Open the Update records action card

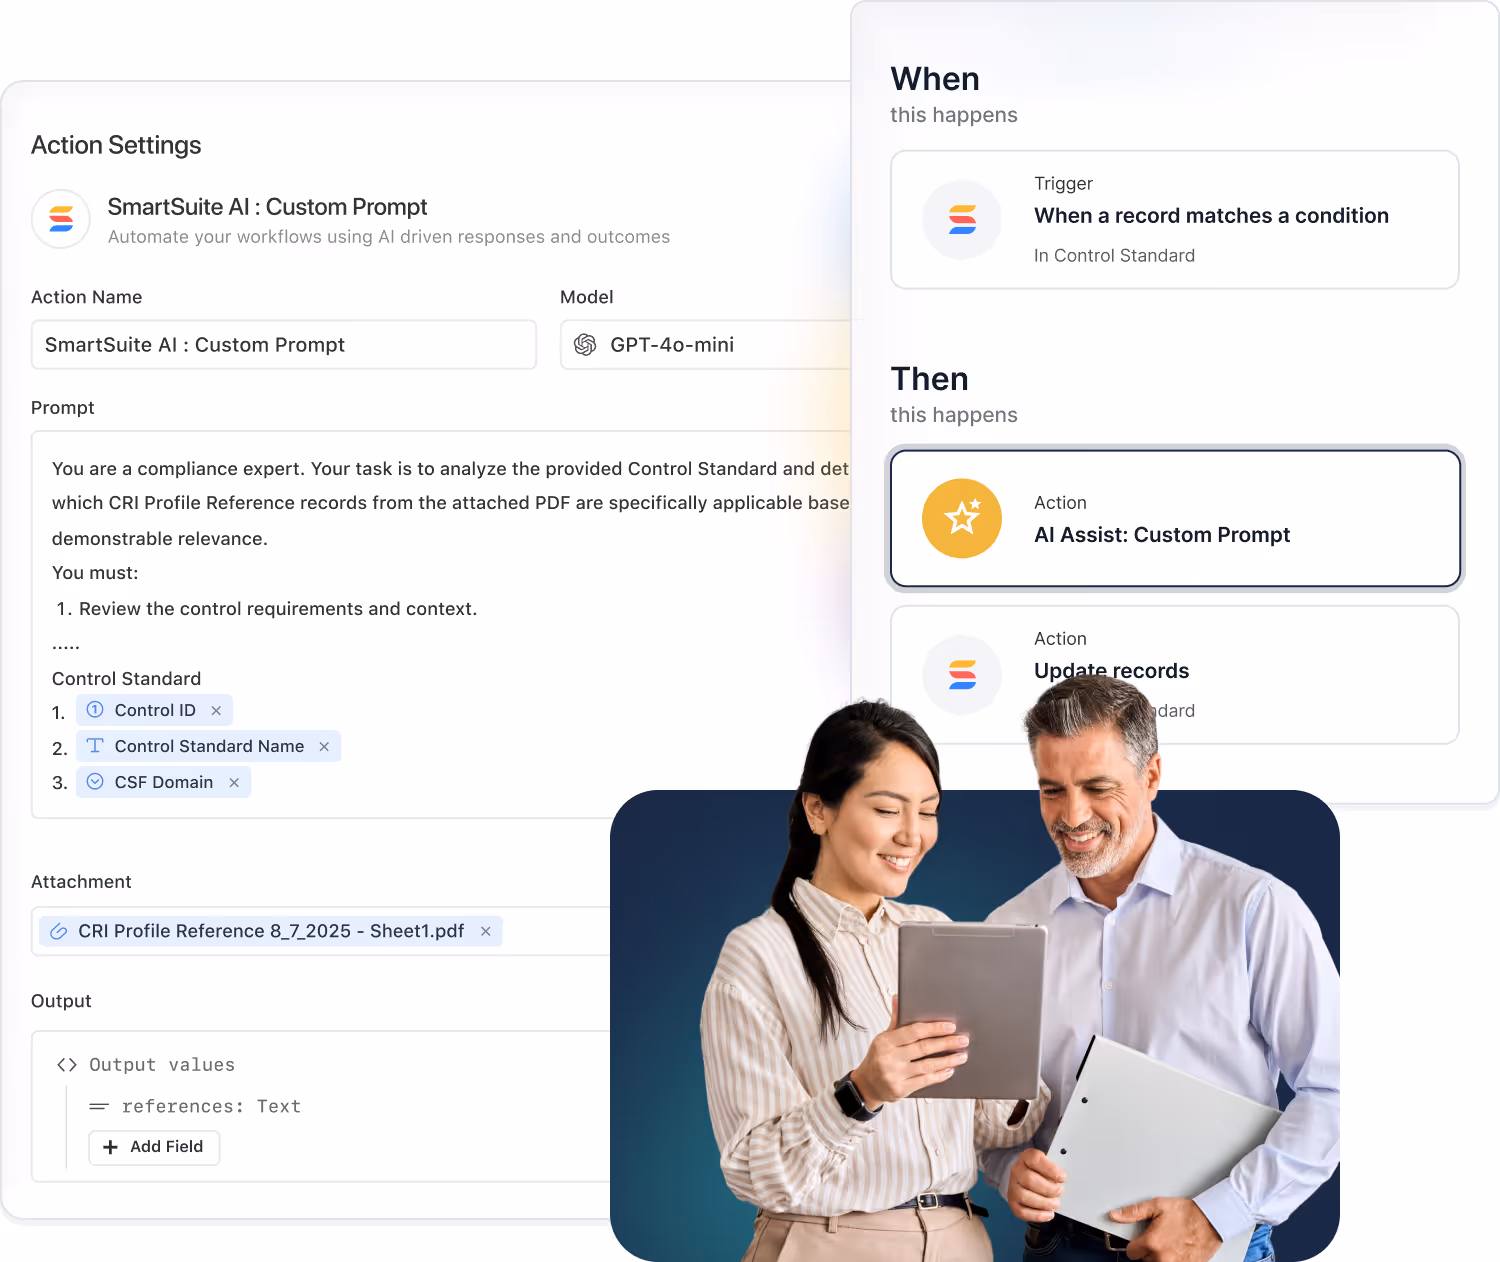(1175, 674)
